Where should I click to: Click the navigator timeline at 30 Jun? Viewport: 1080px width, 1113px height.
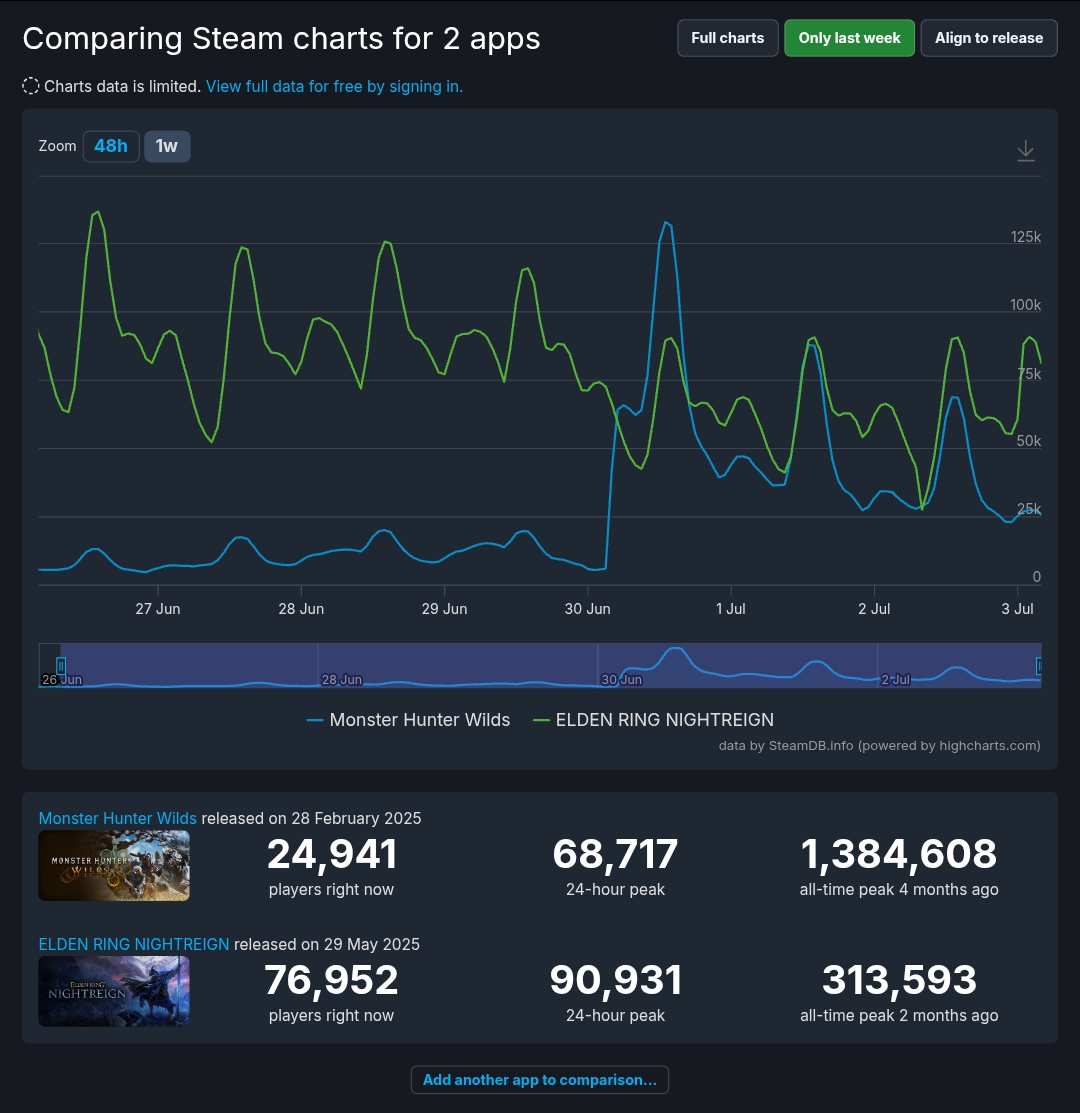tap(622, 679)
